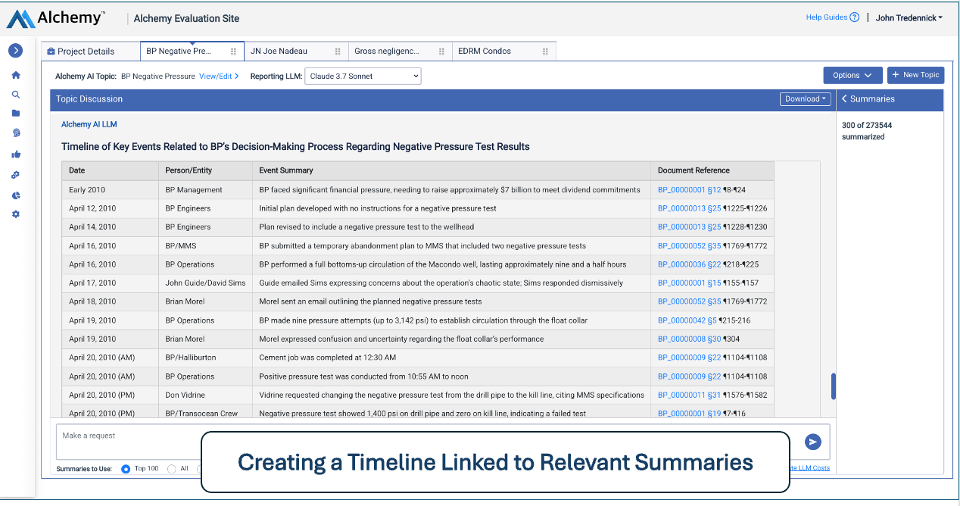Image resolution: width=960 pixels, height=506 pixels.
Task: Click the drag handle on BP Negative Pre... tab
Action: pyautogui.click(x=233, y=51)
